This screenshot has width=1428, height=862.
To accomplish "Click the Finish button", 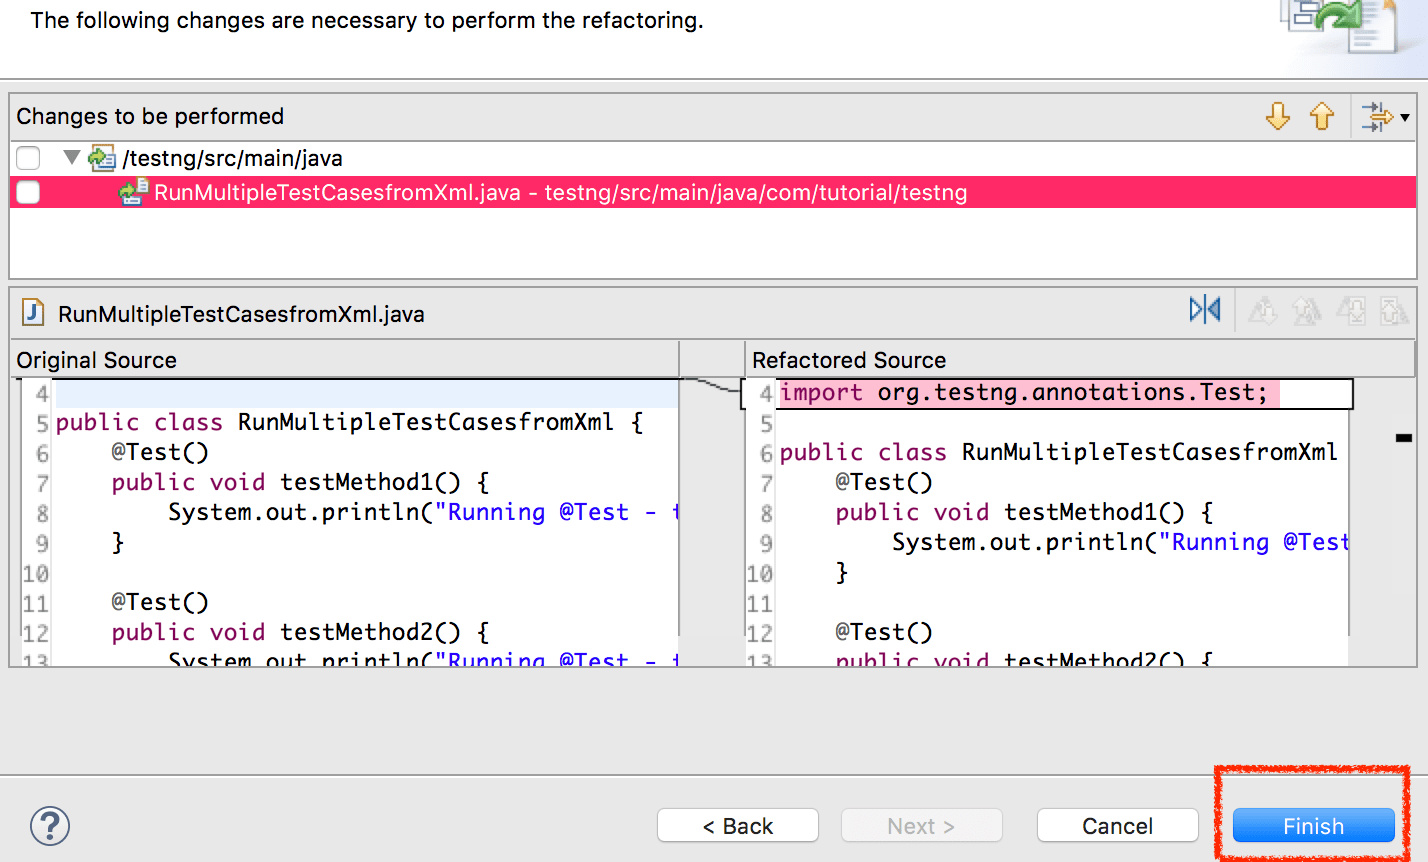I will pos(1312,826).
